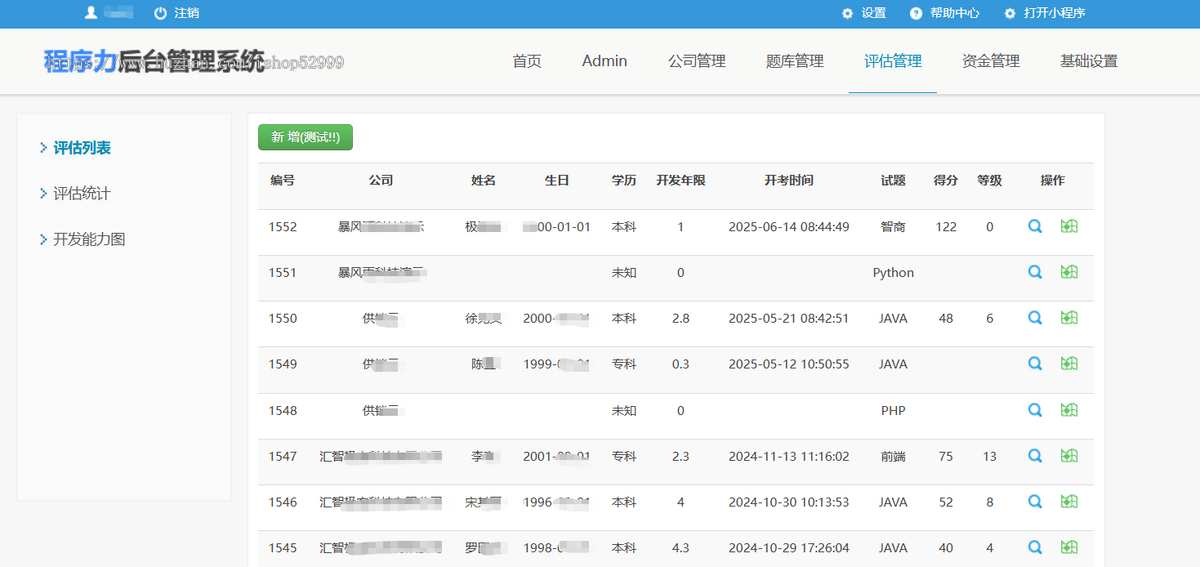
Task: Click the Python test cell in row 1551
Action: [x=893, y=273]
